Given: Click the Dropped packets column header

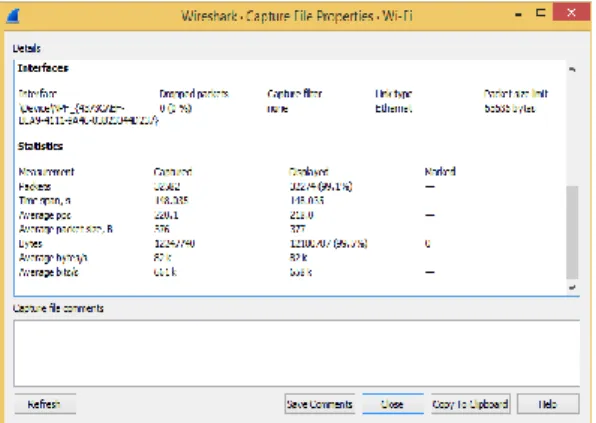Looking at the screenshot, I should (194, 93).
